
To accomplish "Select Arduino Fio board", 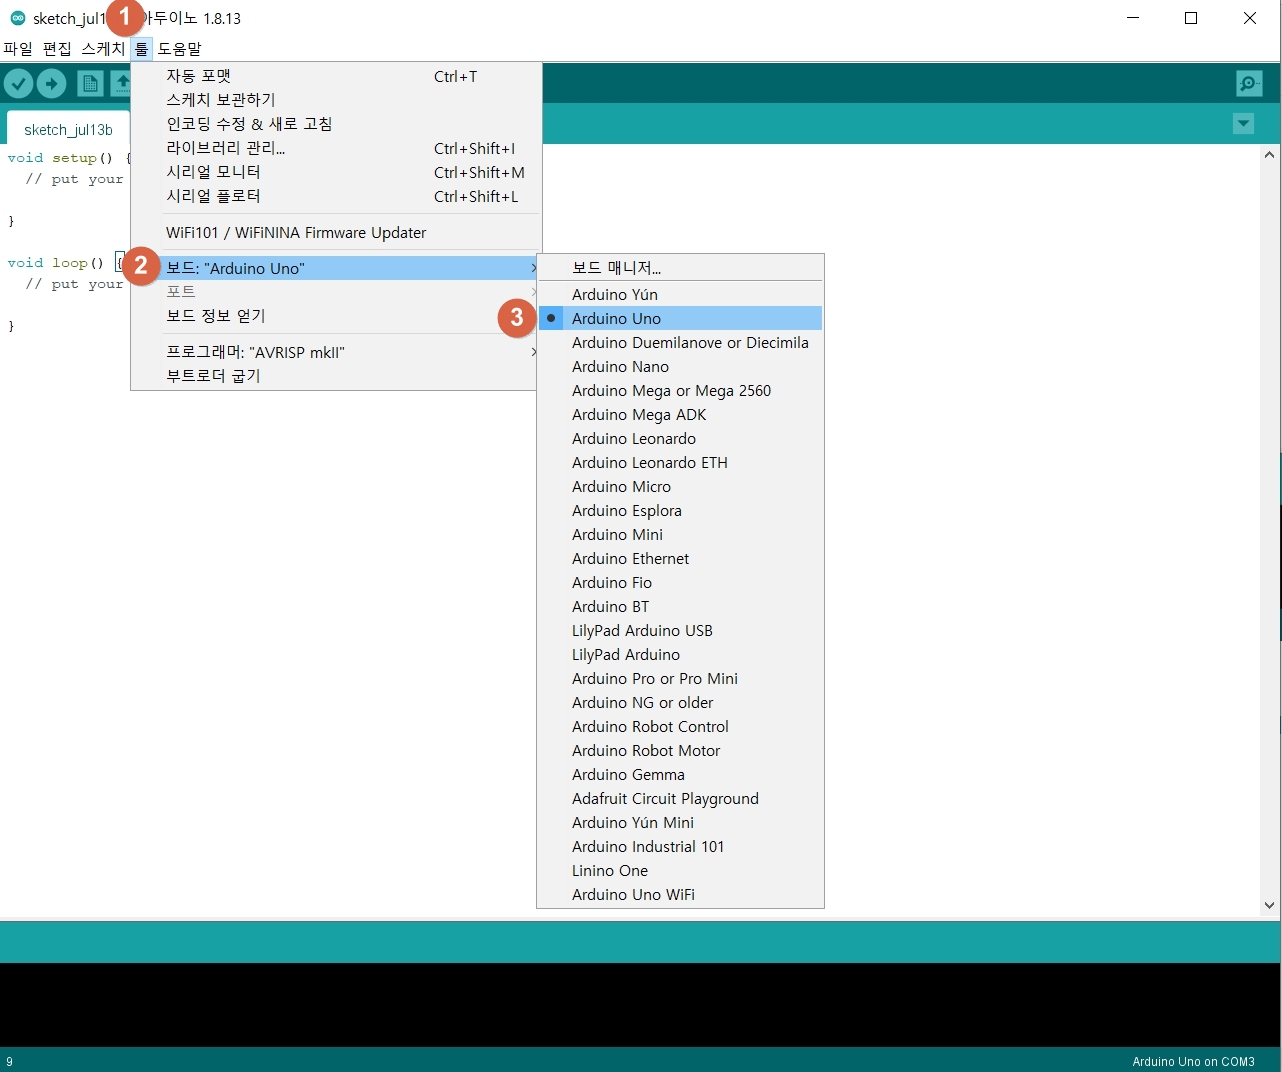I will click(x=680, y=582).
